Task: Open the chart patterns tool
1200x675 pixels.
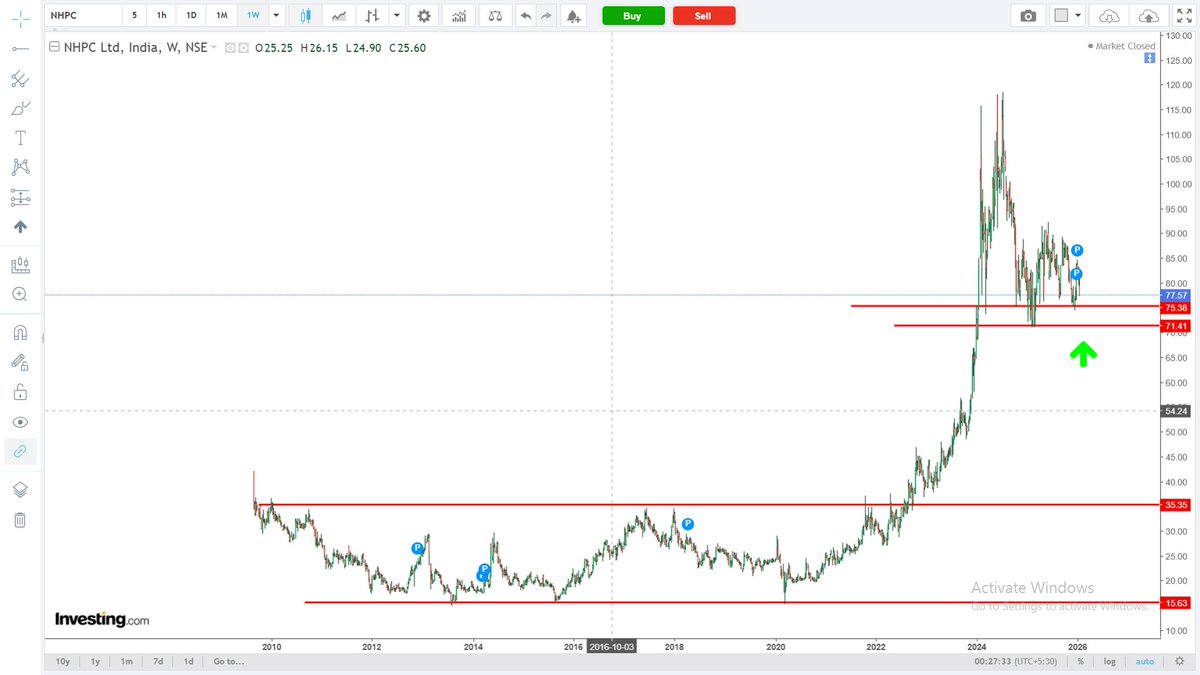Action: tap(20, 167)
